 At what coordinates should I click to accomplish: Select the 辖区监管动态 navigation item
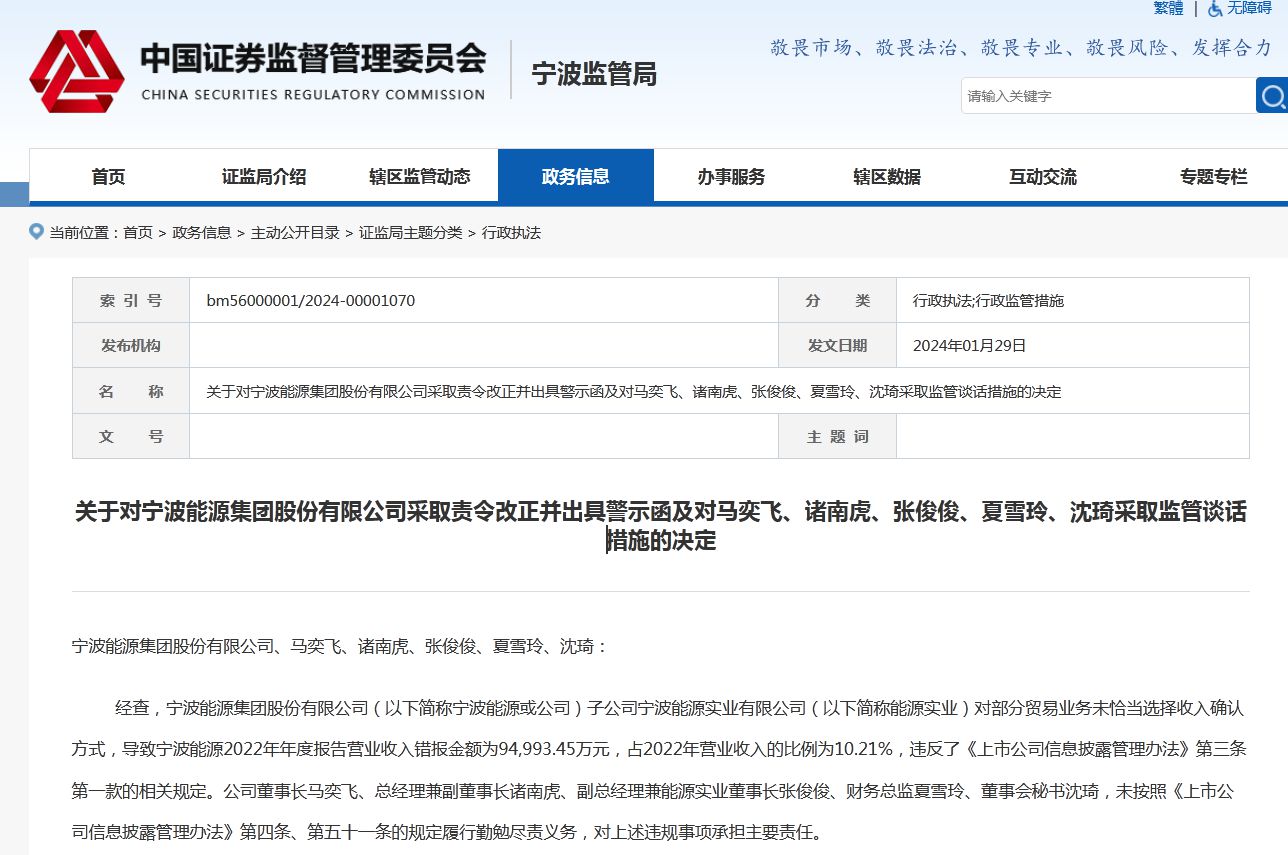pos(419,177)
